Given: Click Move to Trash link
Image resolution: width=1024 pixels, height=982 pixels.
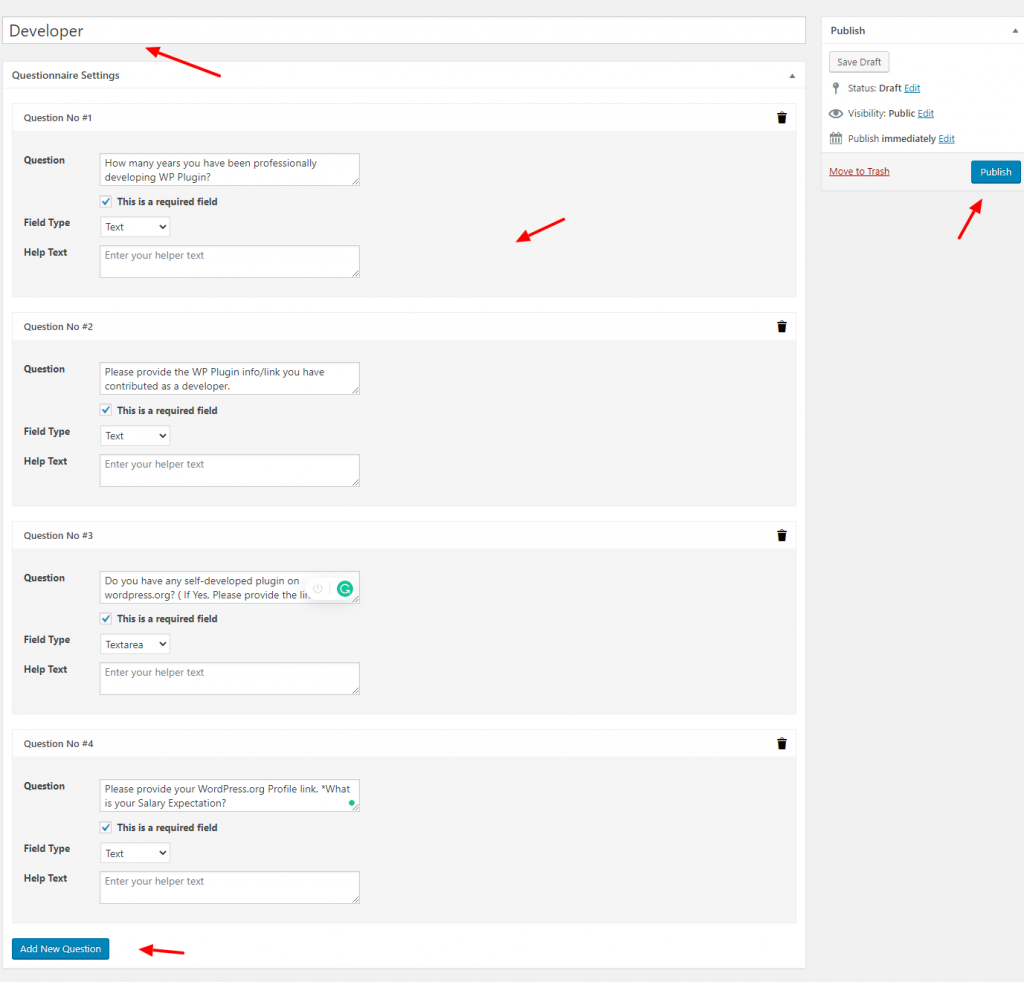Looking at the screenshot, I should (859, 171).
